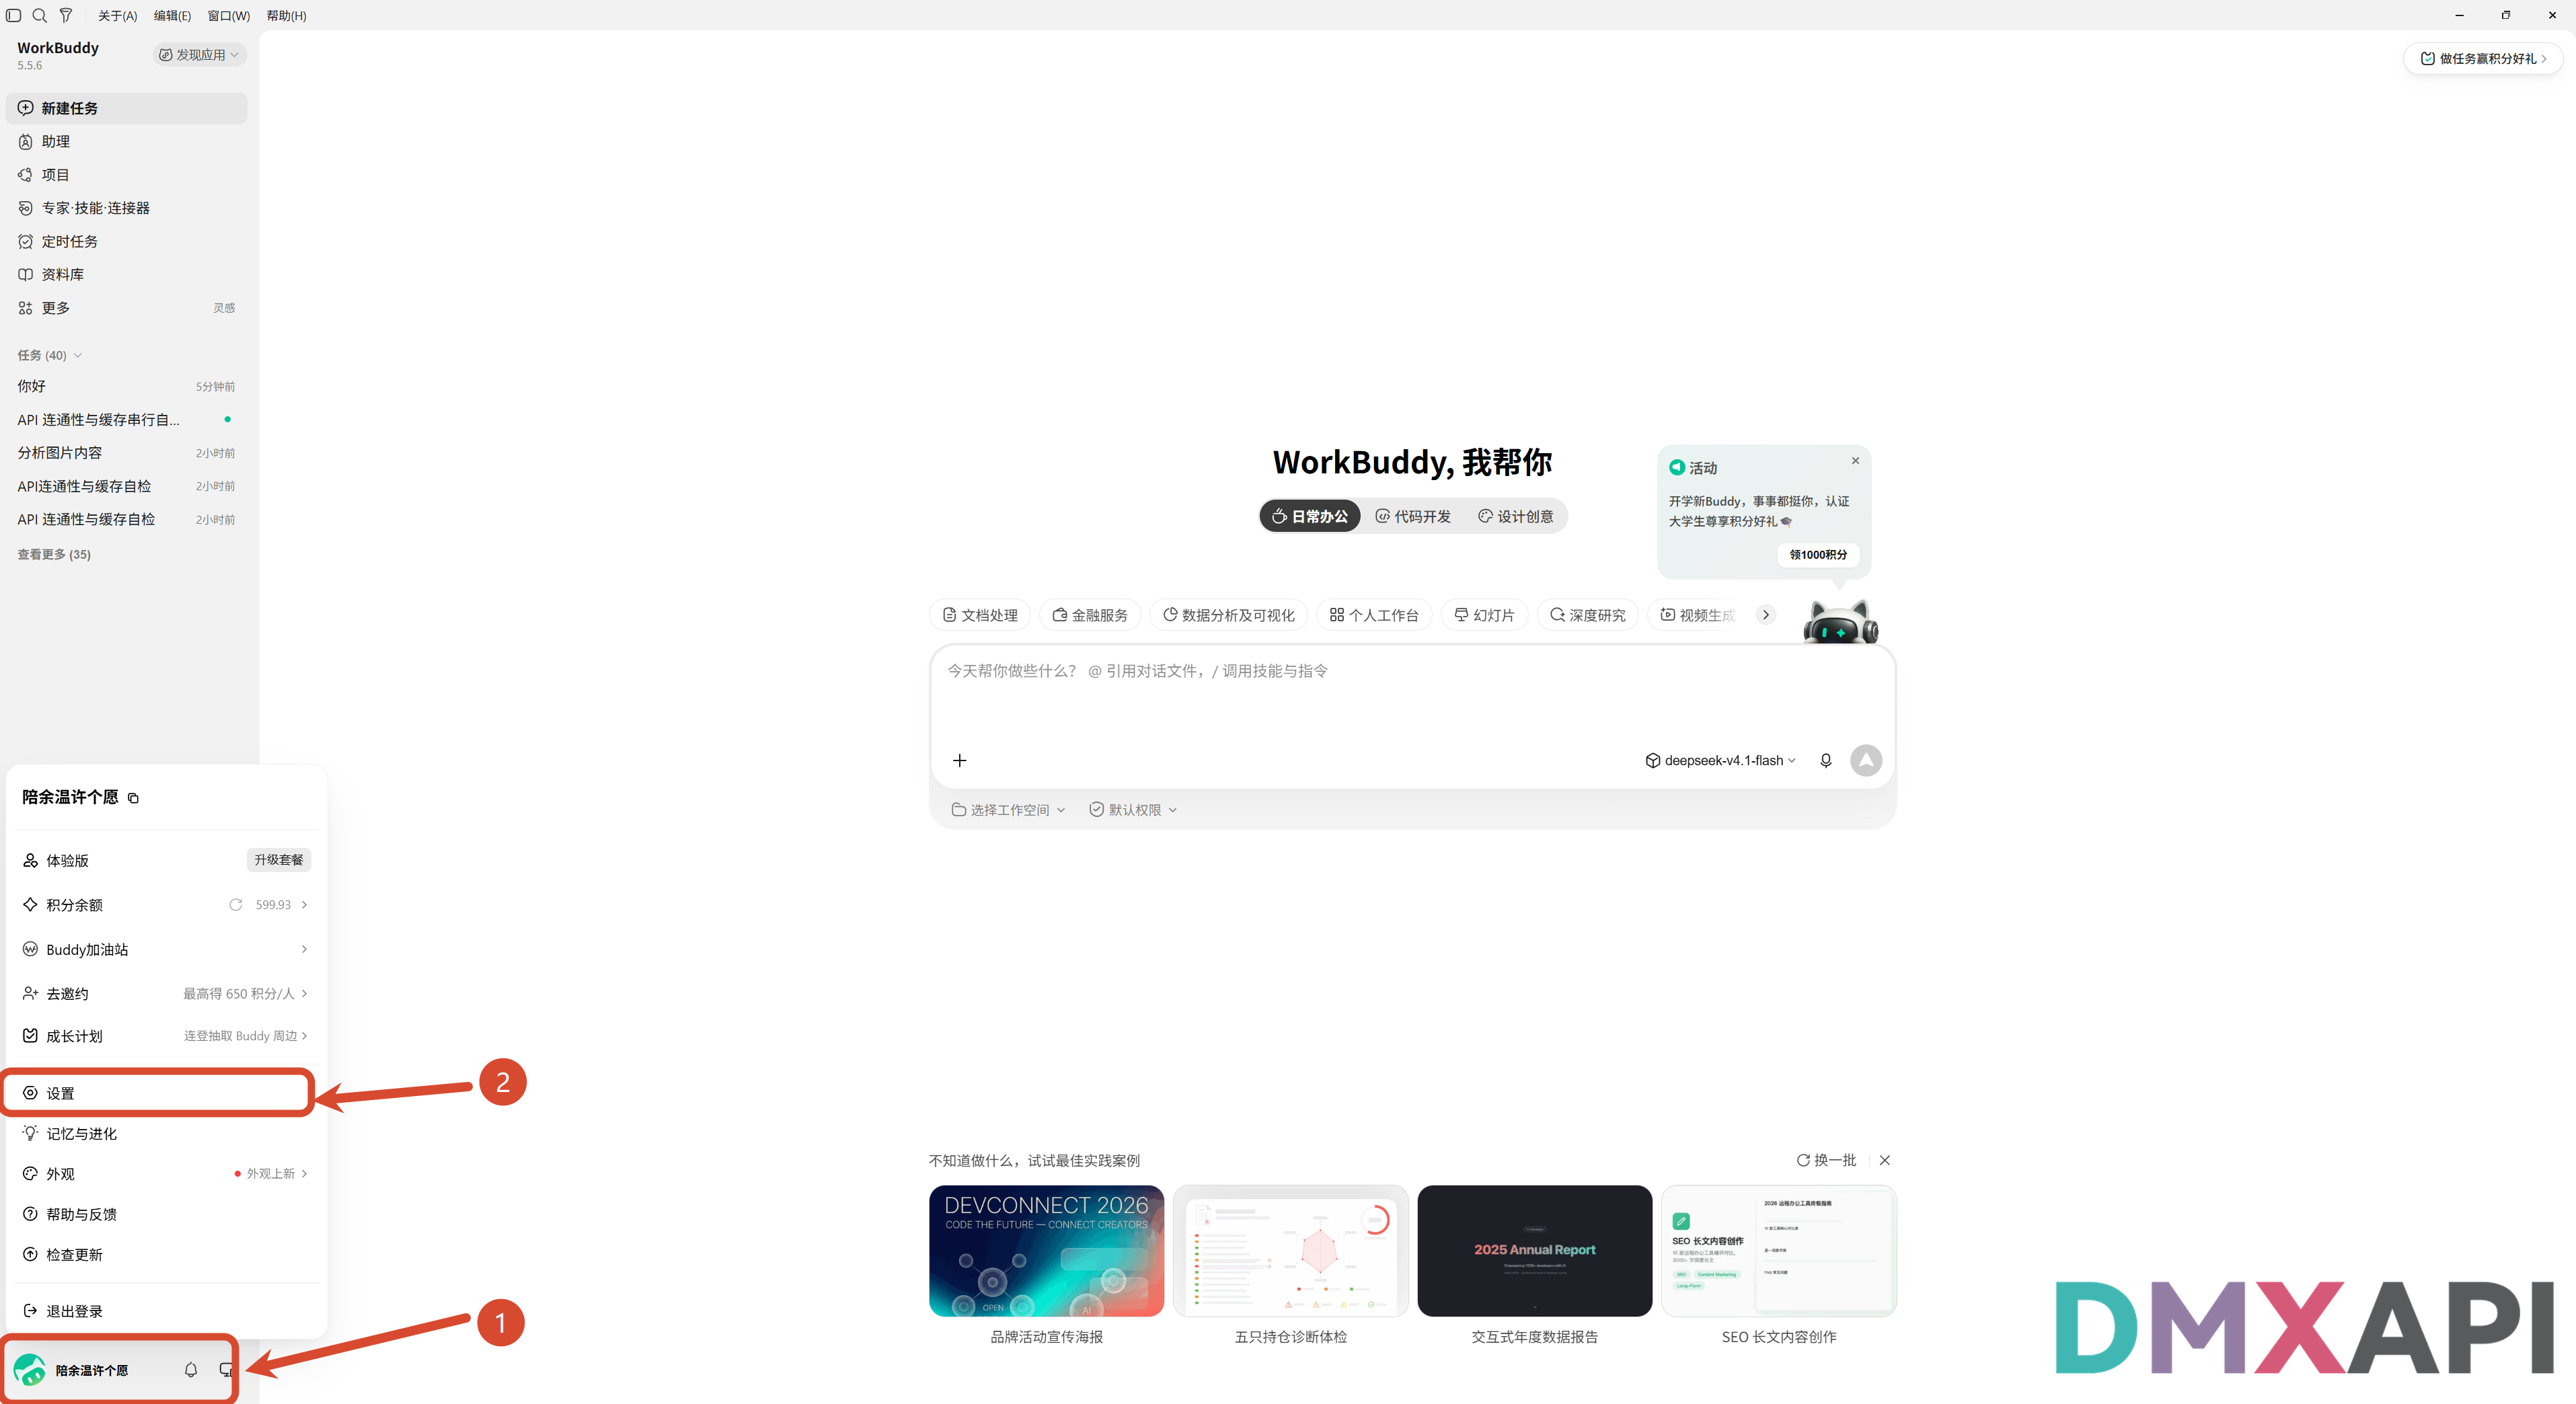Go to 助理 in the sidebar
2576x1404 pixels.
(126, 142)
